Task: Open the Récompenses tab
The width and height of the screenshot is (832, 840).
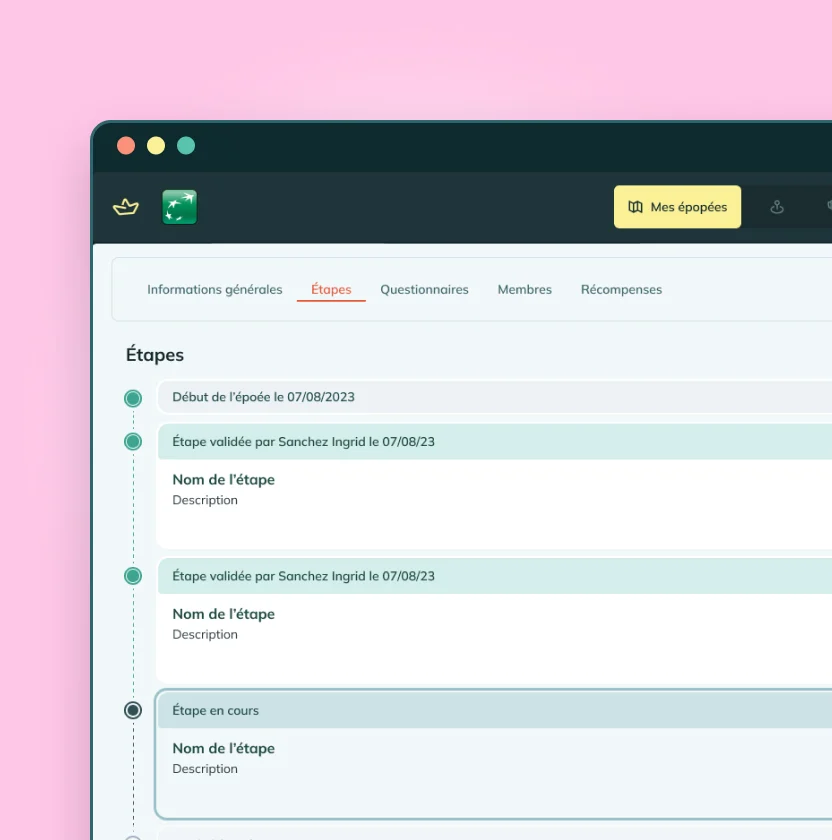Action: [621, 289]
